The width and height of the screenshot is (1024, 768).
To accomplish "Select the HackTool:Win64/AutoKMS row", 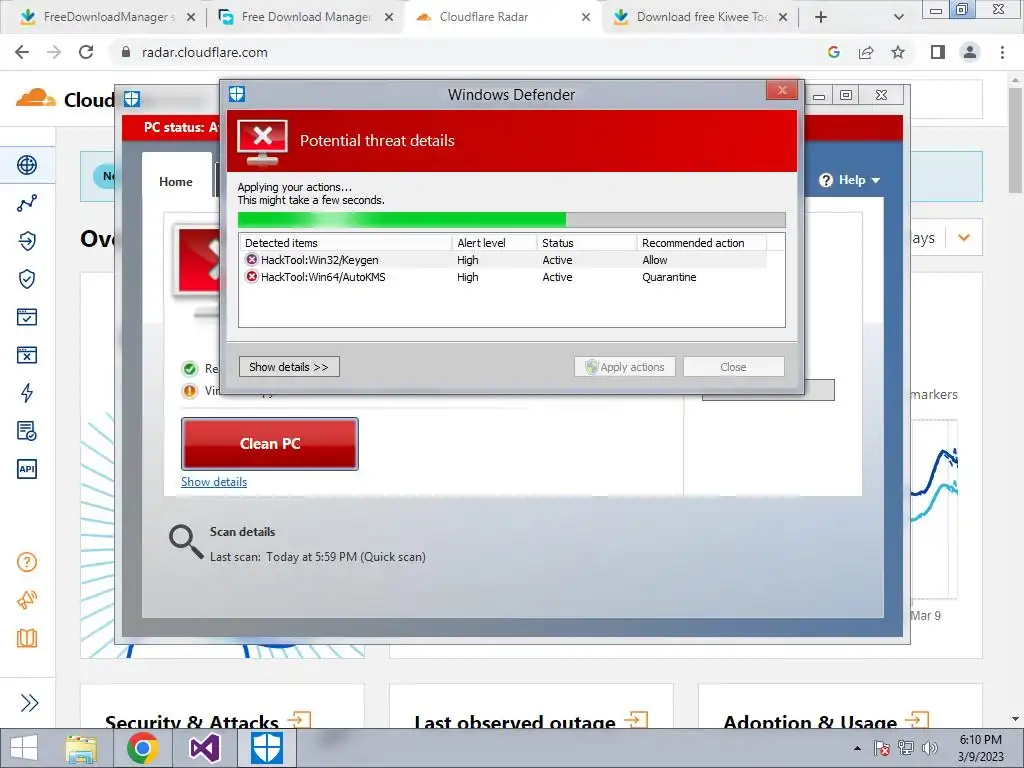I will (503, 277).
